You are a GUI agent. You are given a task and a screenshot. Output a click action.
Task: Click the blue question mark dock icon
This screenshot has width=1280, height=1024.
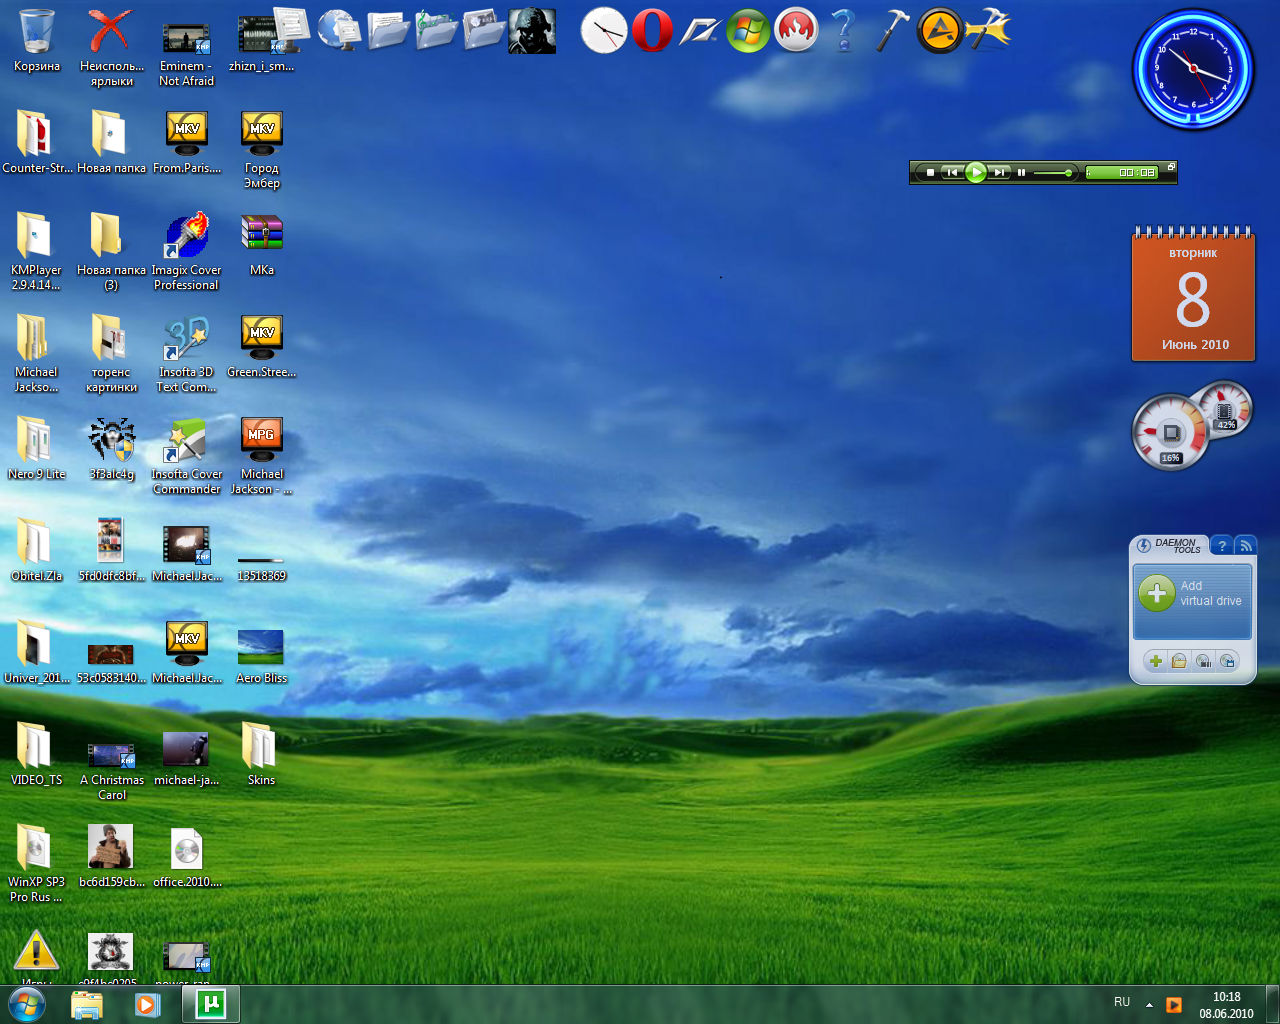tap(844, 30)
